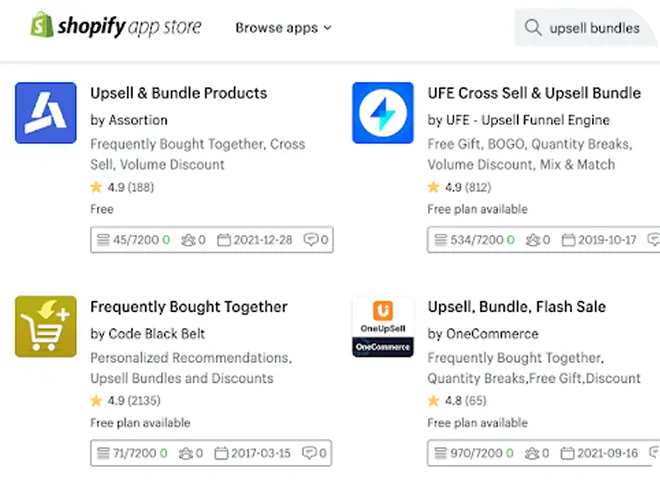Open the UFE lightning bolt app icon
Viewport: 660px width, 496px height.
coord(383,113)
